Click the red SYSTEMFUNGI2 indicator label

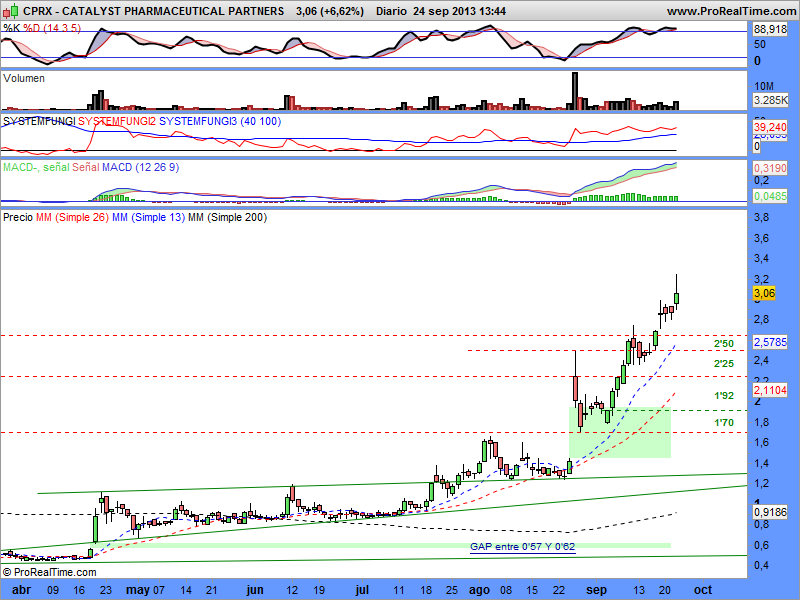click(117, 121)
